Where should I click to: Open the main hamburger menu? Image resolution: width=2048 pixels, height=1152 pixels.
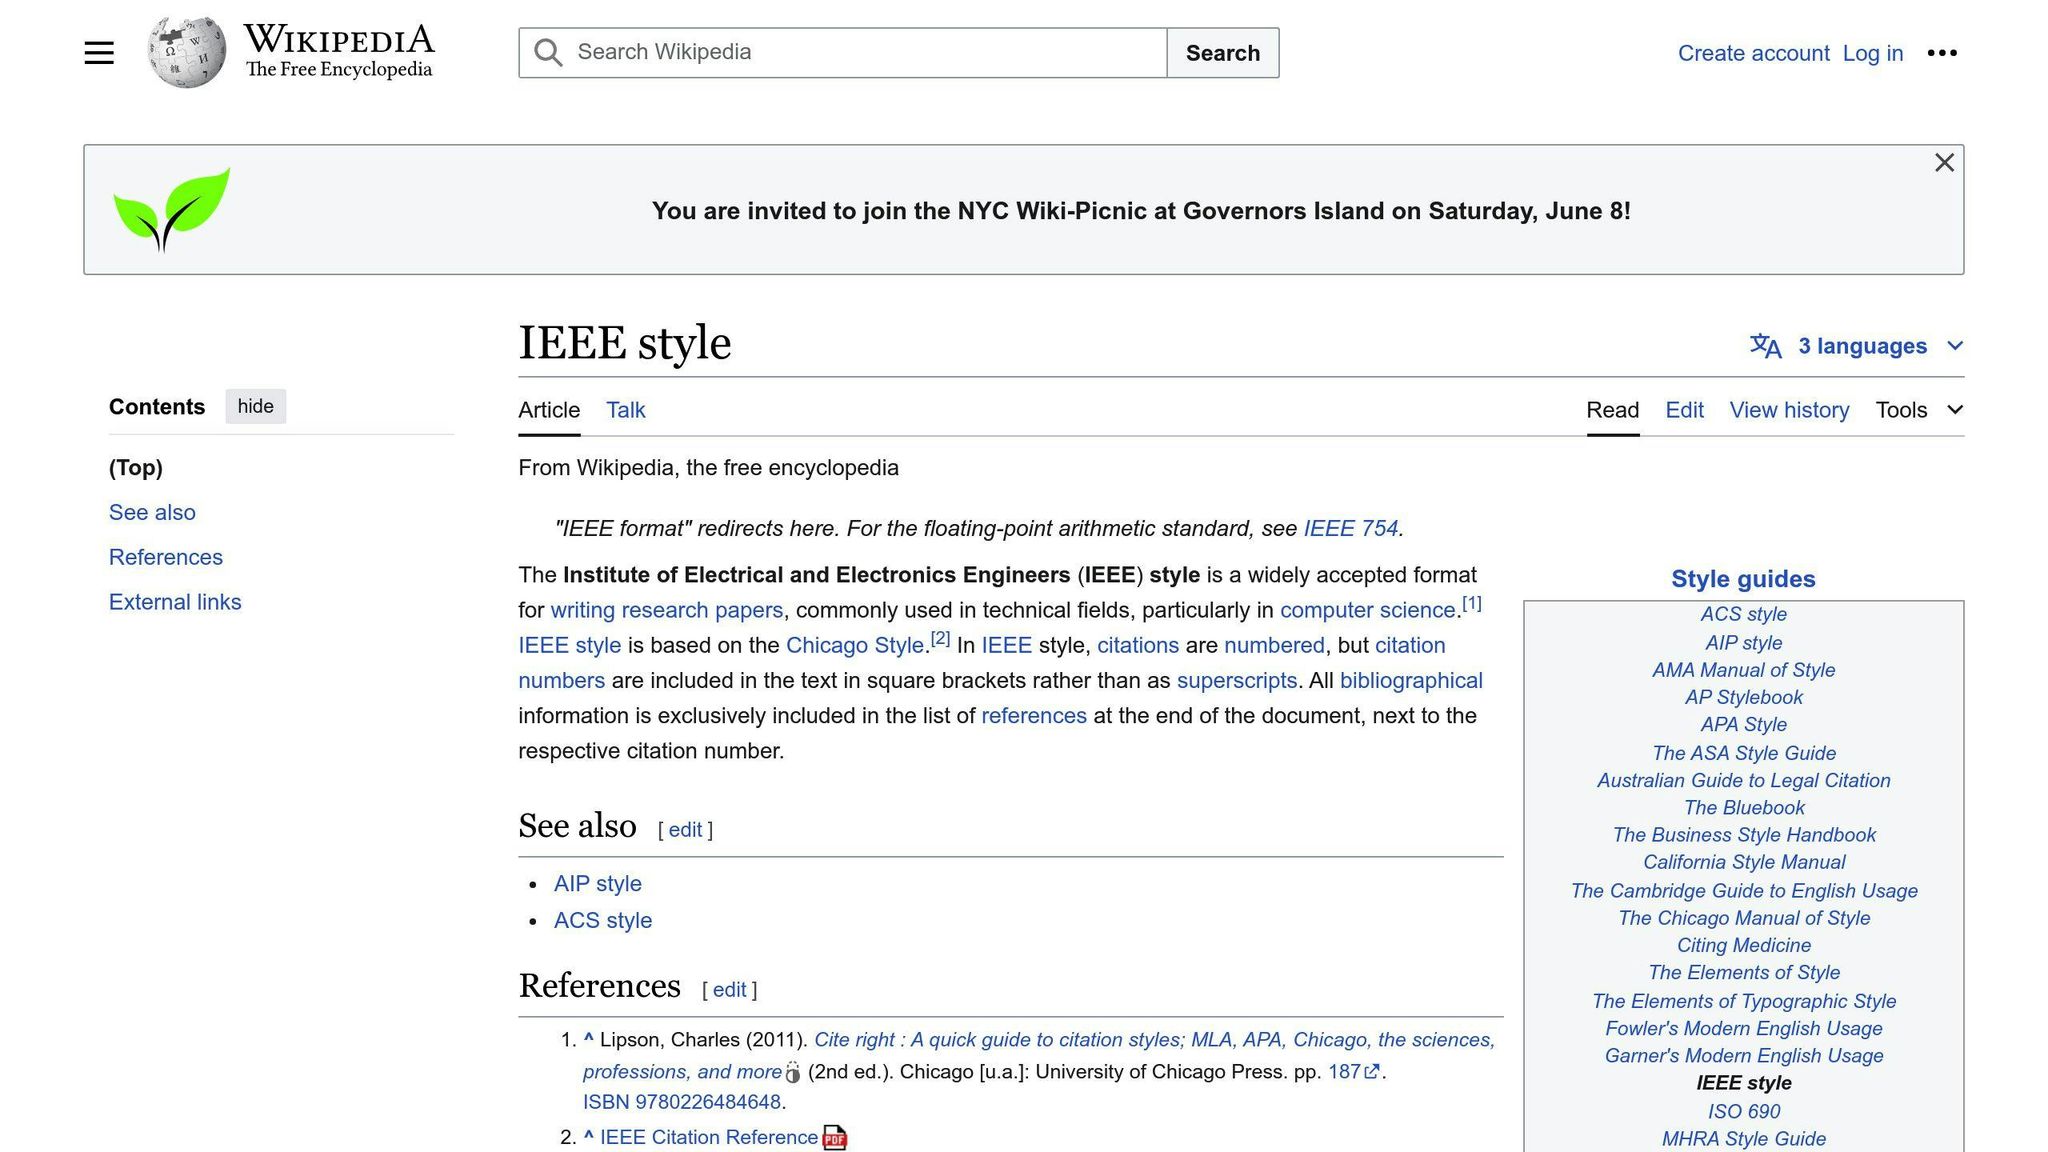click(98, 52)
